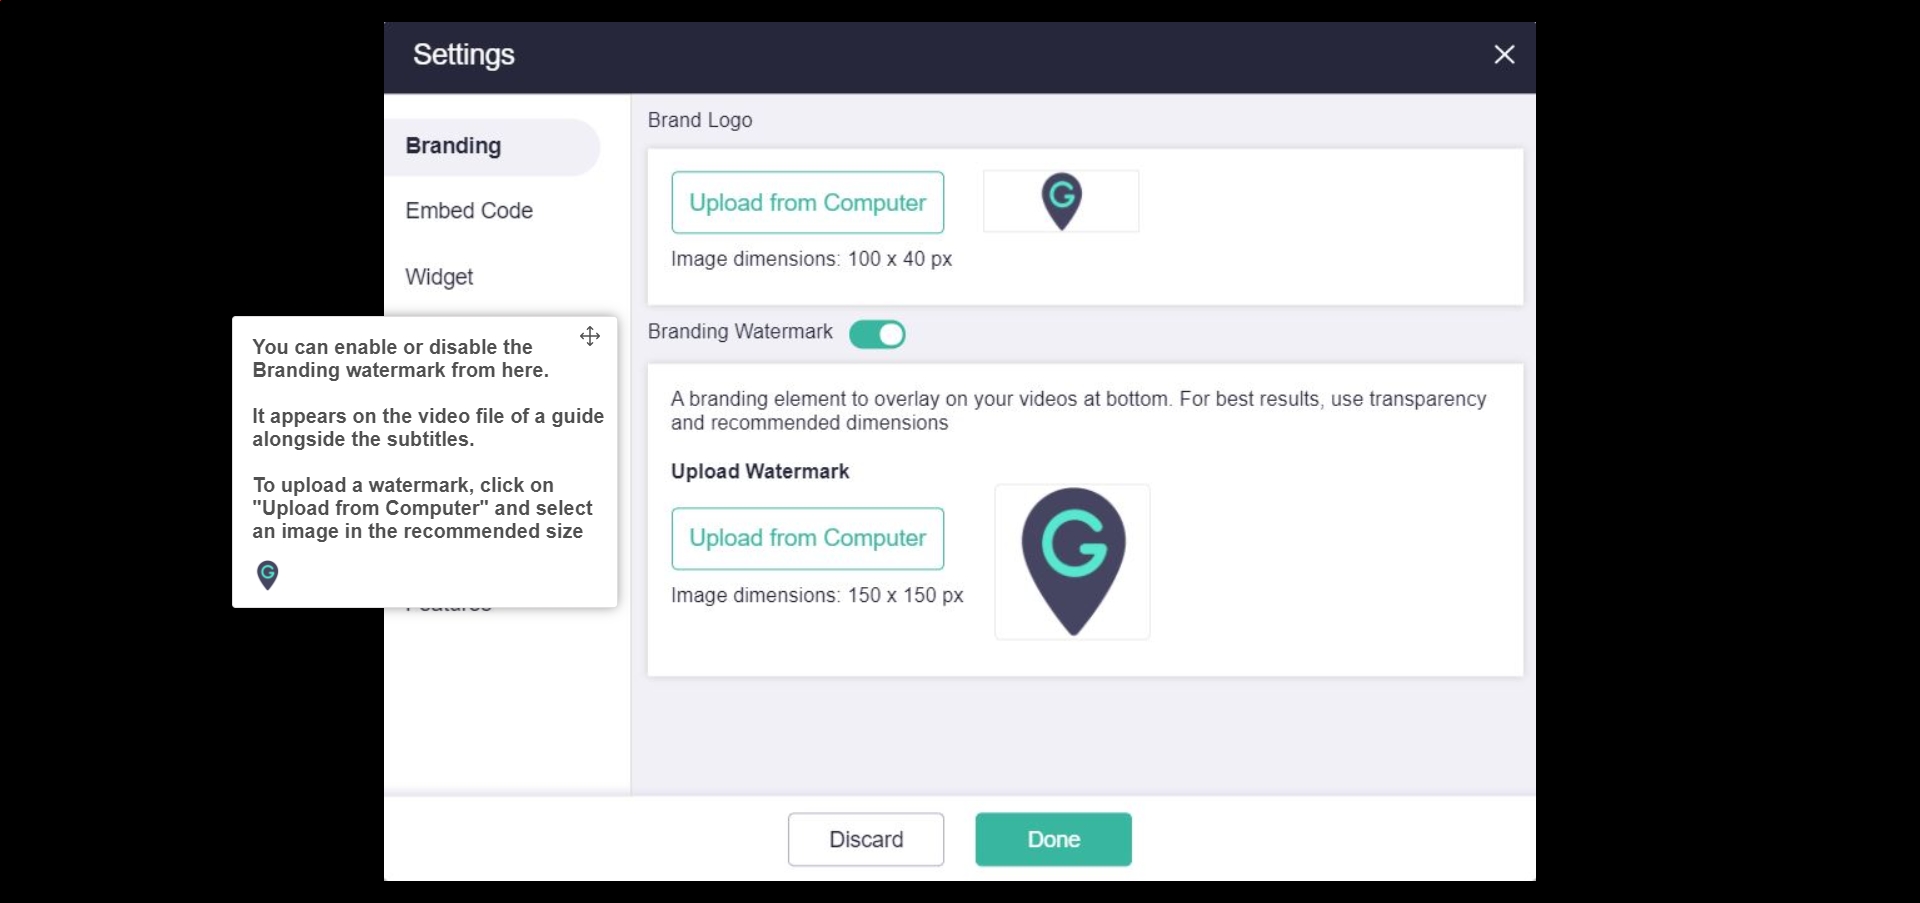Click the 'Upload Watermark' heading
This screenshot has width=1920, height=903.
pos(760,472)
